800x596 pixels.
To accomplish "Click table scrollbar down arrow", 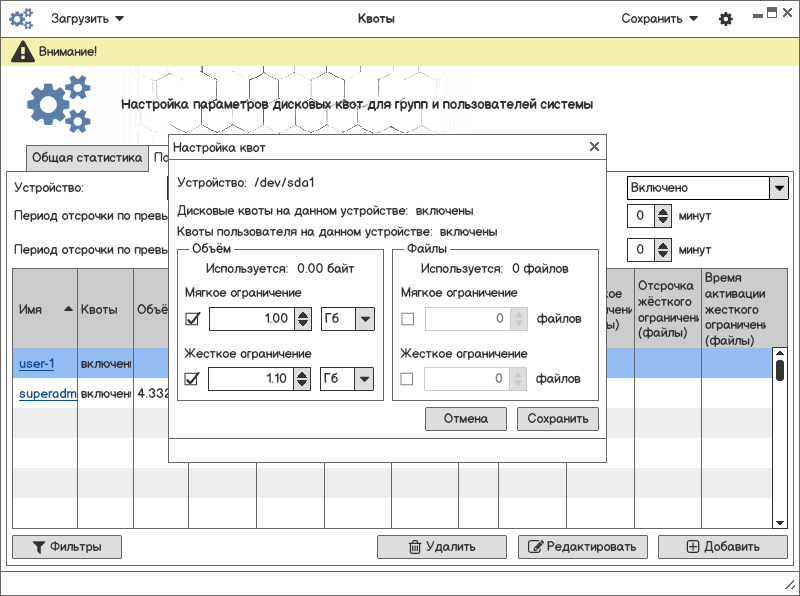I will coord(780,523).
